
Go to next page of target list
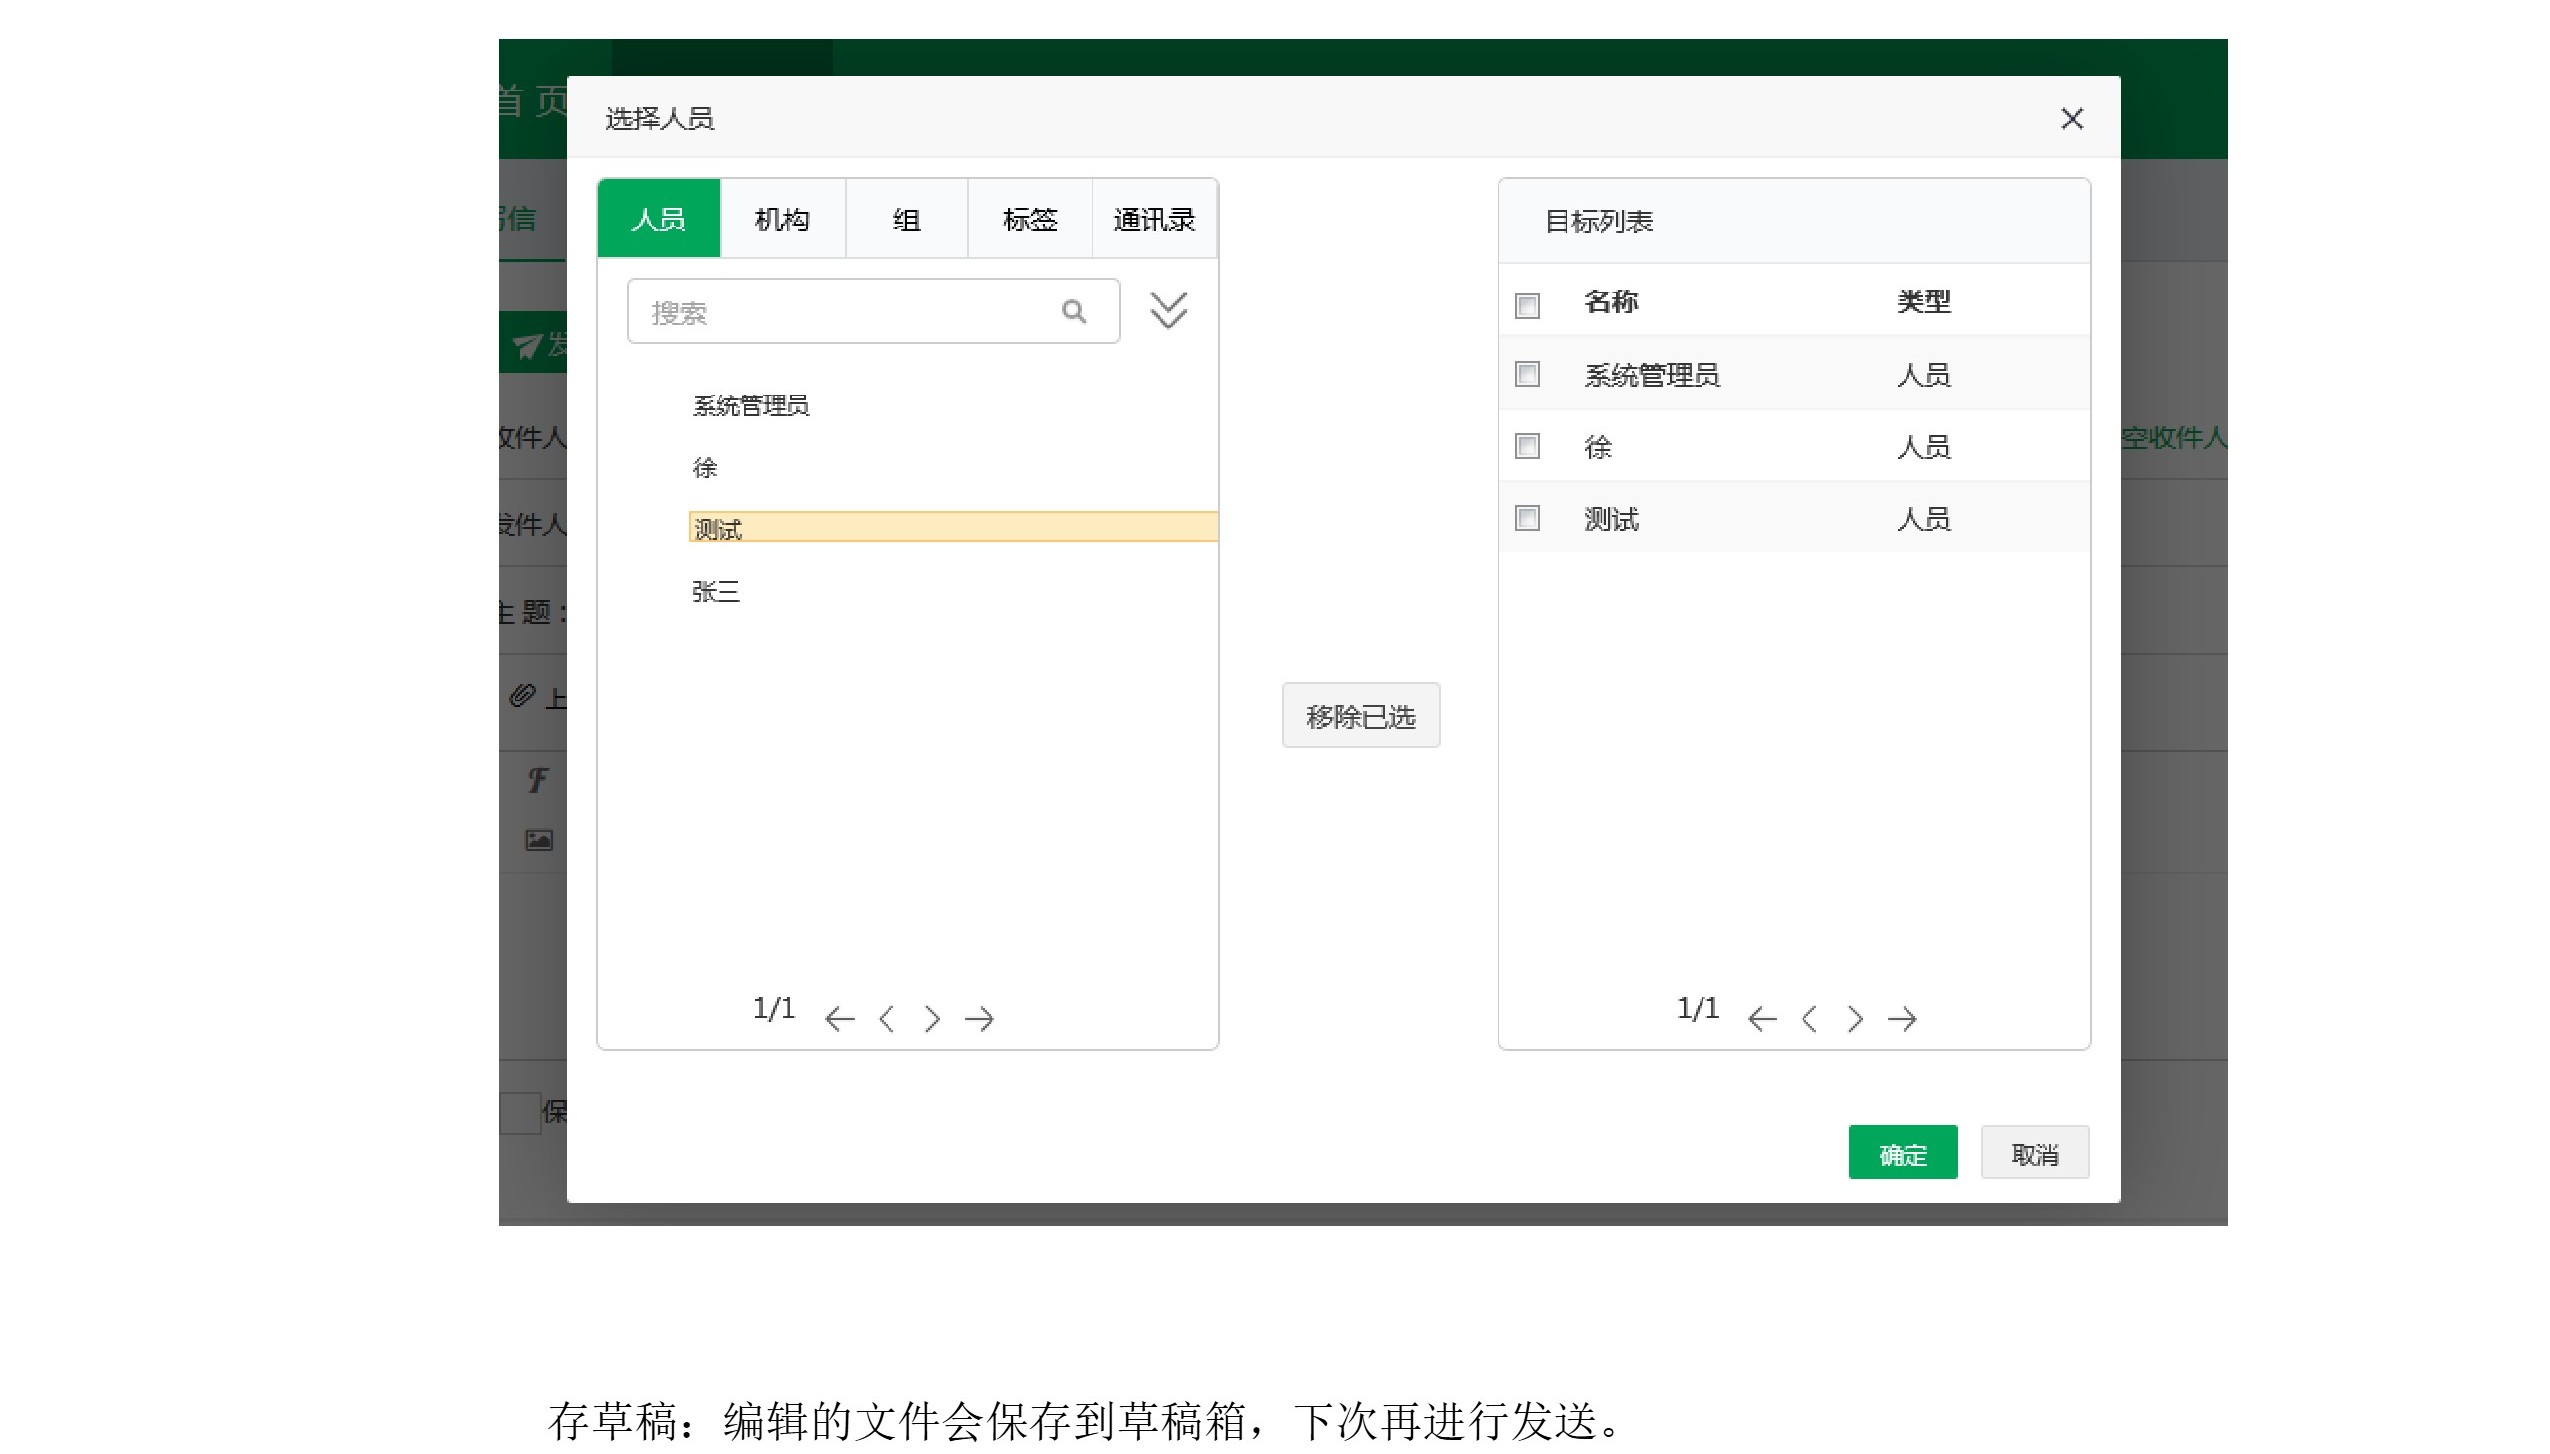[x=1855, y=1019]
